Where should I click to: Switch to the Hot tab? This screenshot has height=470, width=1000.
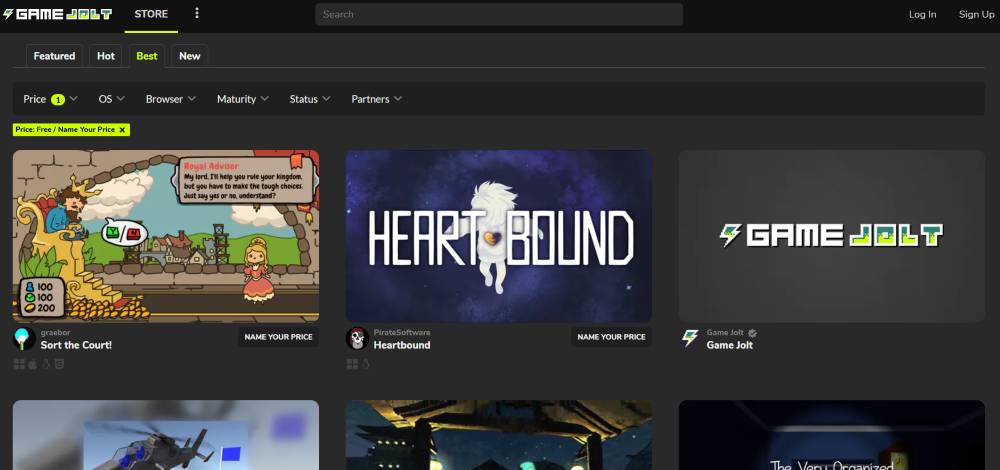(x=106, y=56)
